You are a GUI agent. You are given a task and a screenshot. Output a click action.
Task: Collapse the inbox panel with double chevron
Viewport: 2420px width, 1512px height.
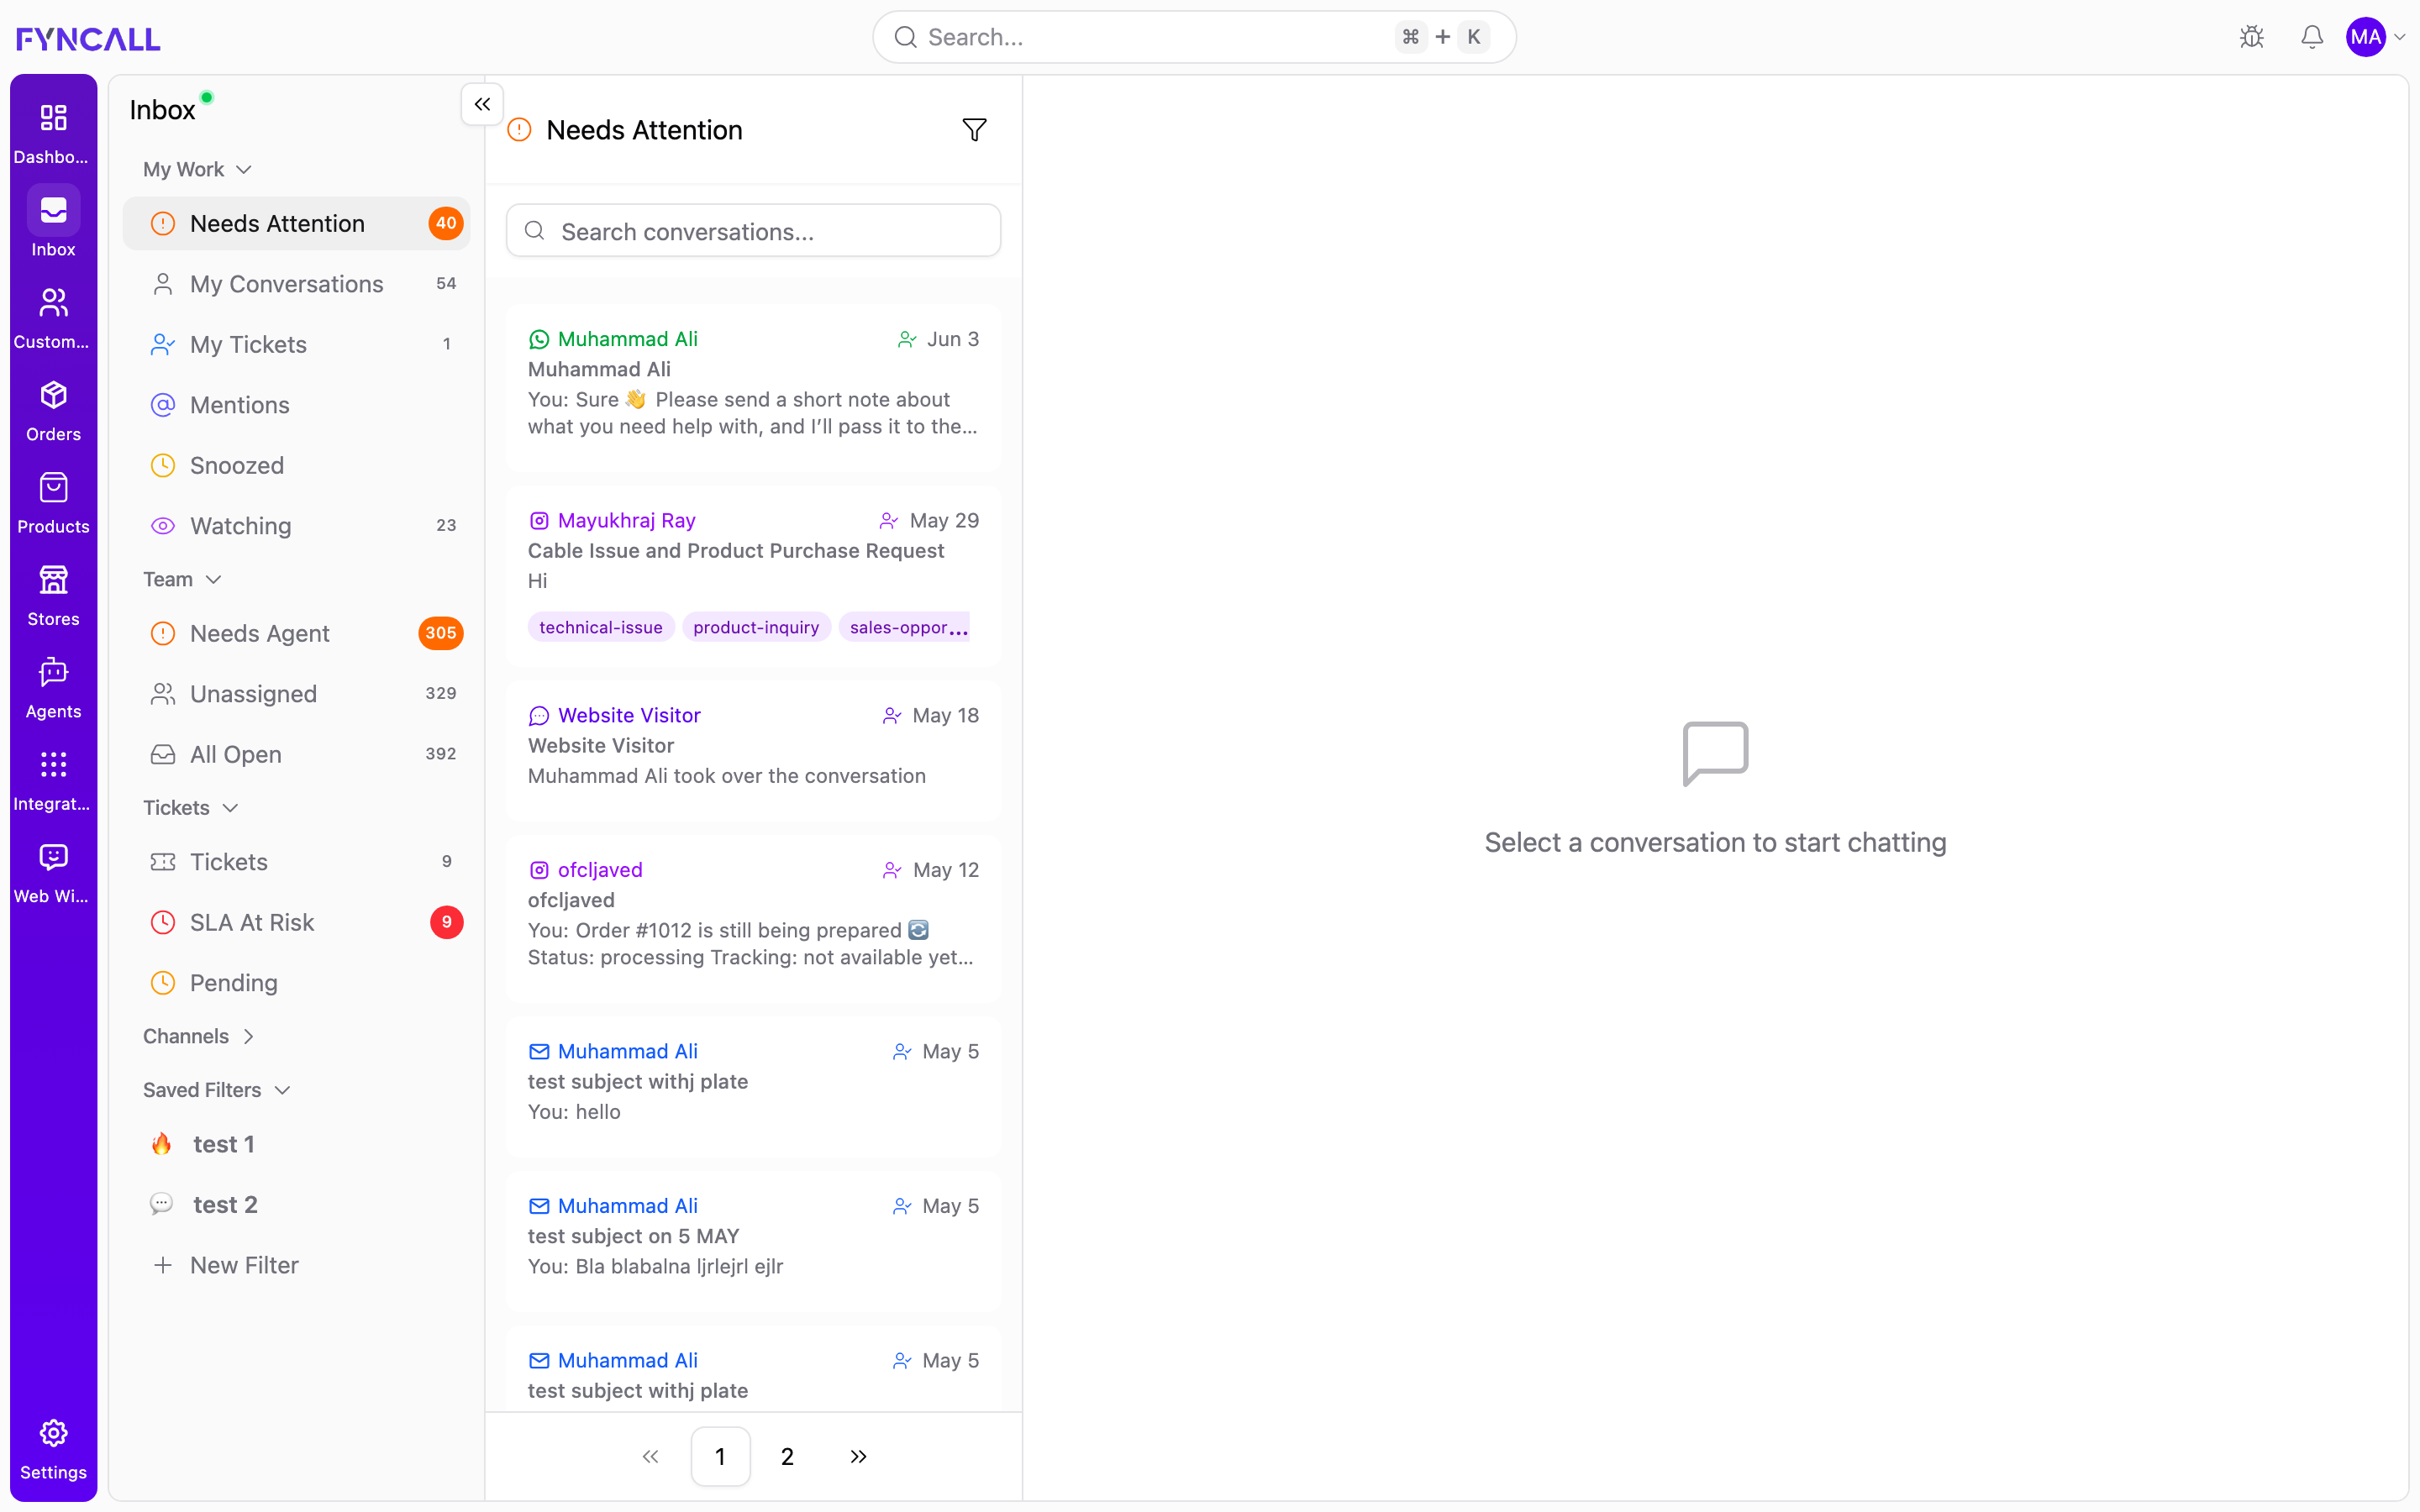(x=482, y=104)
